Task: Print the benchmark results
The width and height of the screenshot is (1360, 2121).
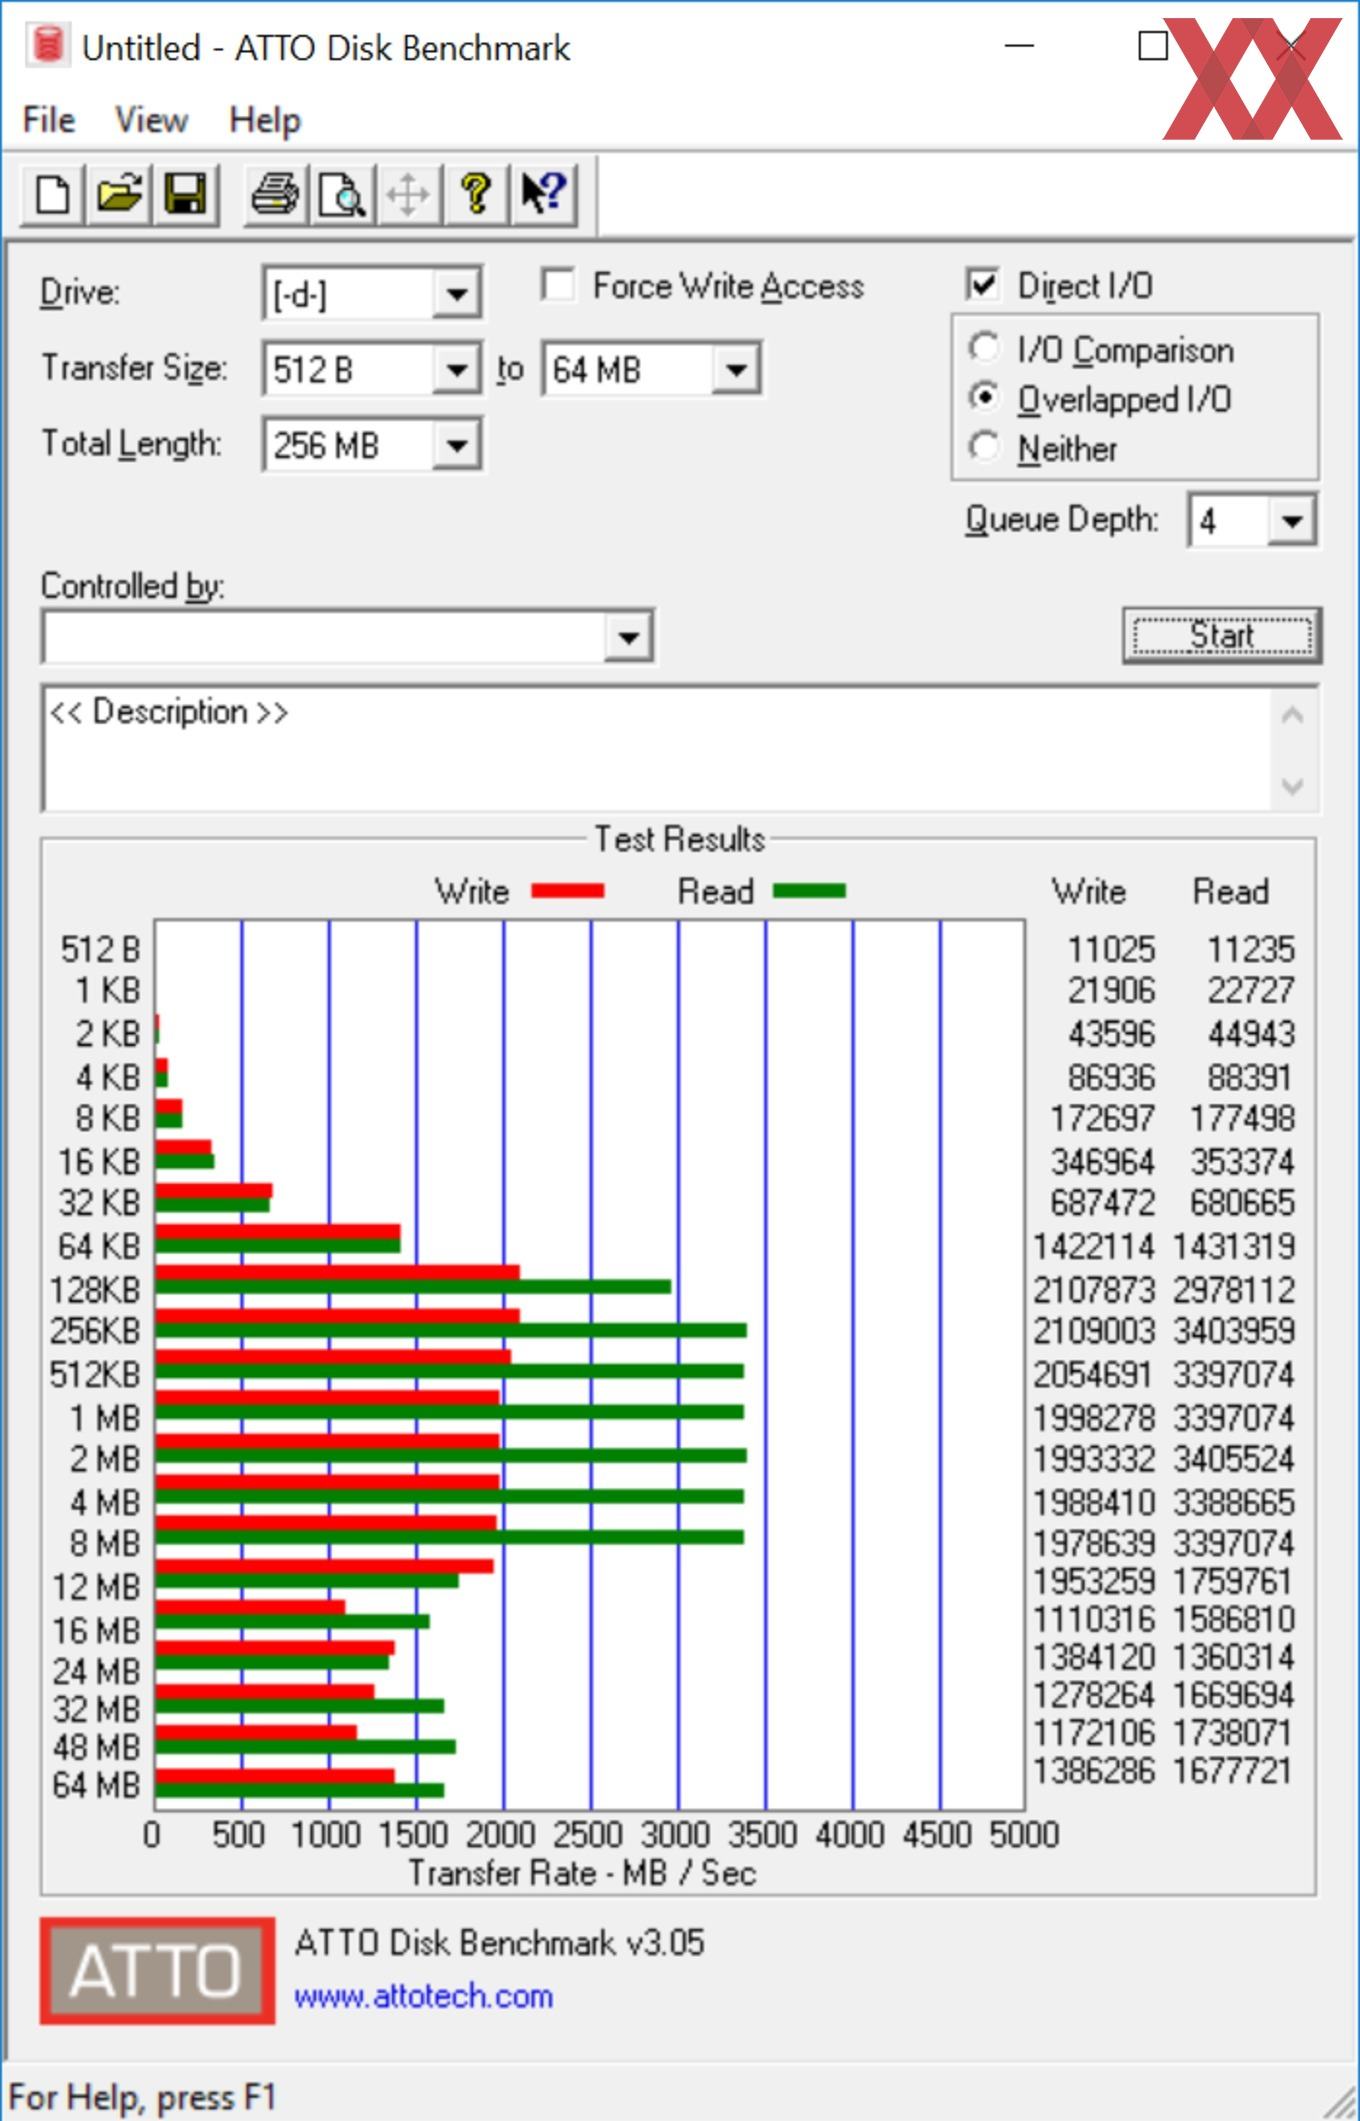Action: pyautogui.click(x=275, y=193)
